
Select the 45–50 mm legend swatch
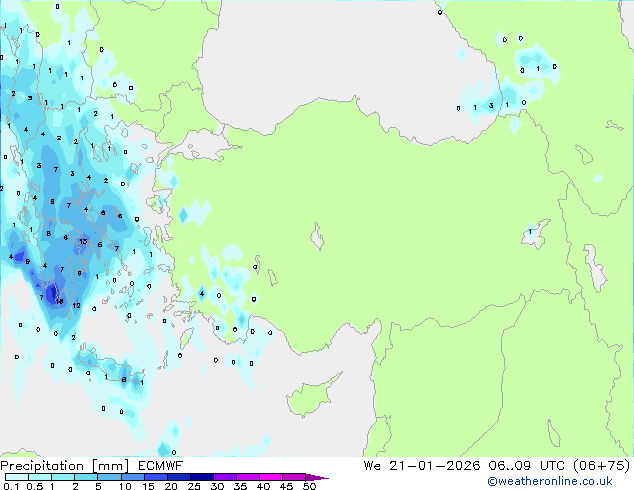tap(294, 477)
